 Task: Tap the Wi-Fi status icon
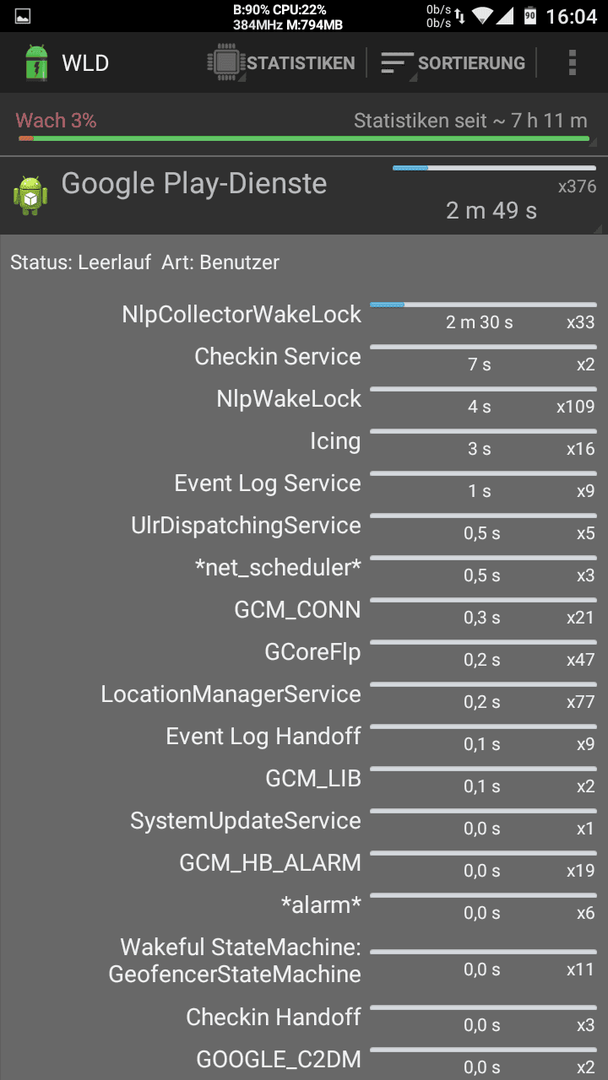tap(482, 16)
